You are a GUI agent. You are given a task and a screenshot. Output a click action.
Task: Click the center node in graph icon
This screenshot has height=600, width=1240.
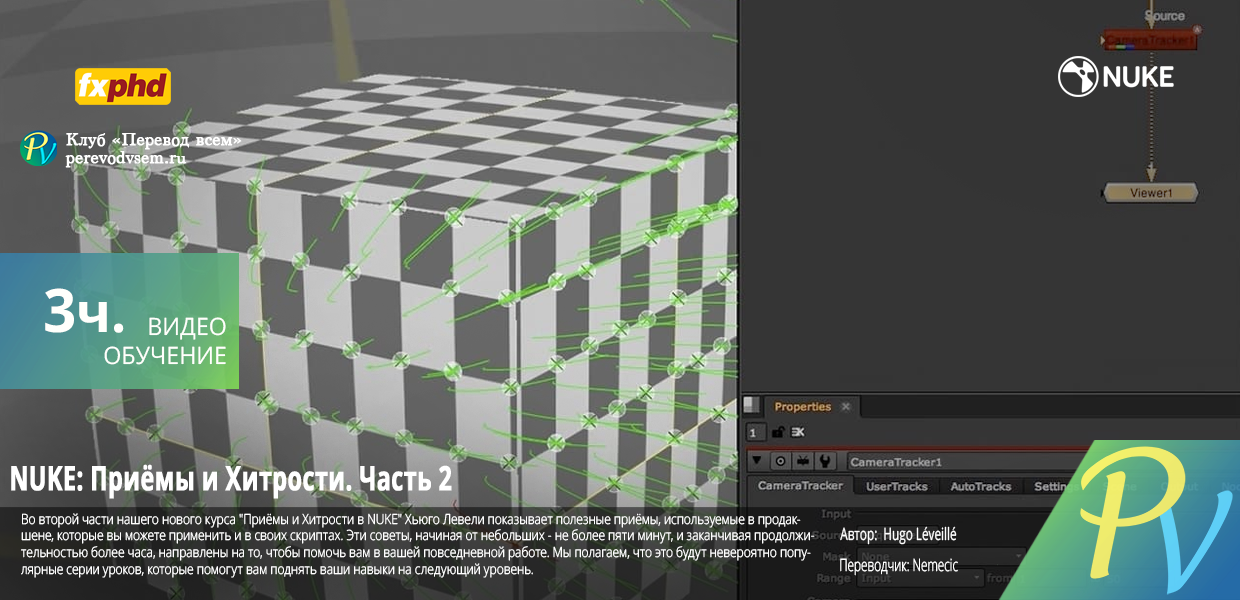coord(779,462)
